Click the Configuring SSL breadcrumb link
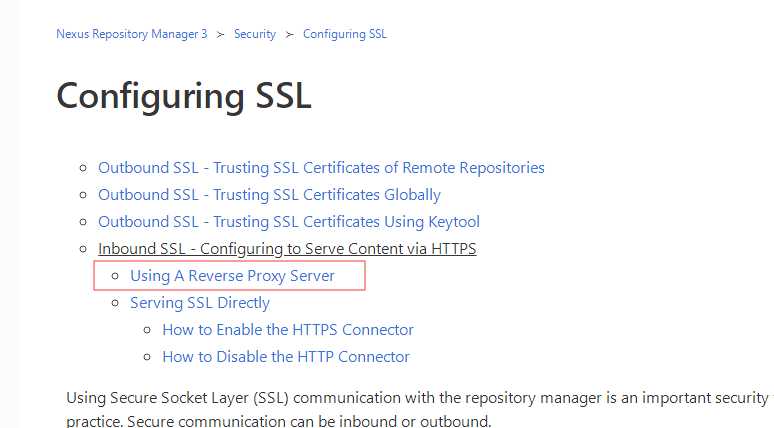Screen dimensions: 774x428 coord(345,34)
